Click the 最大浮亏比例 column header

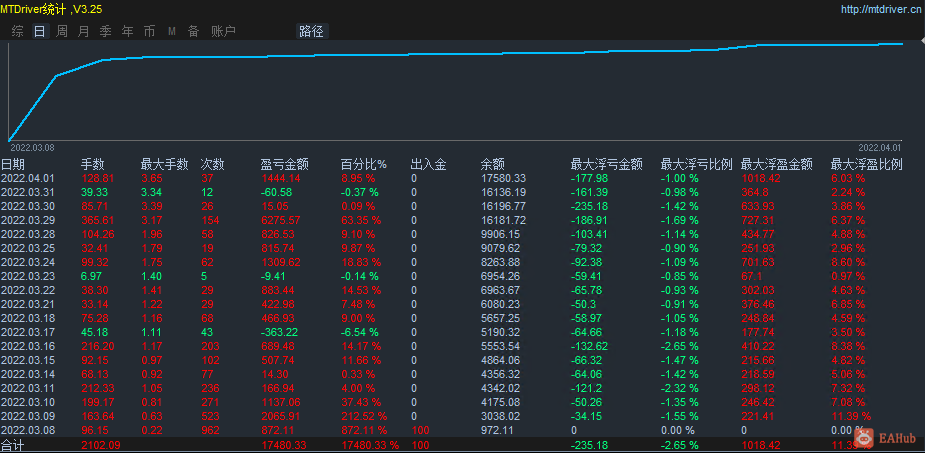[x=696, y=165]
